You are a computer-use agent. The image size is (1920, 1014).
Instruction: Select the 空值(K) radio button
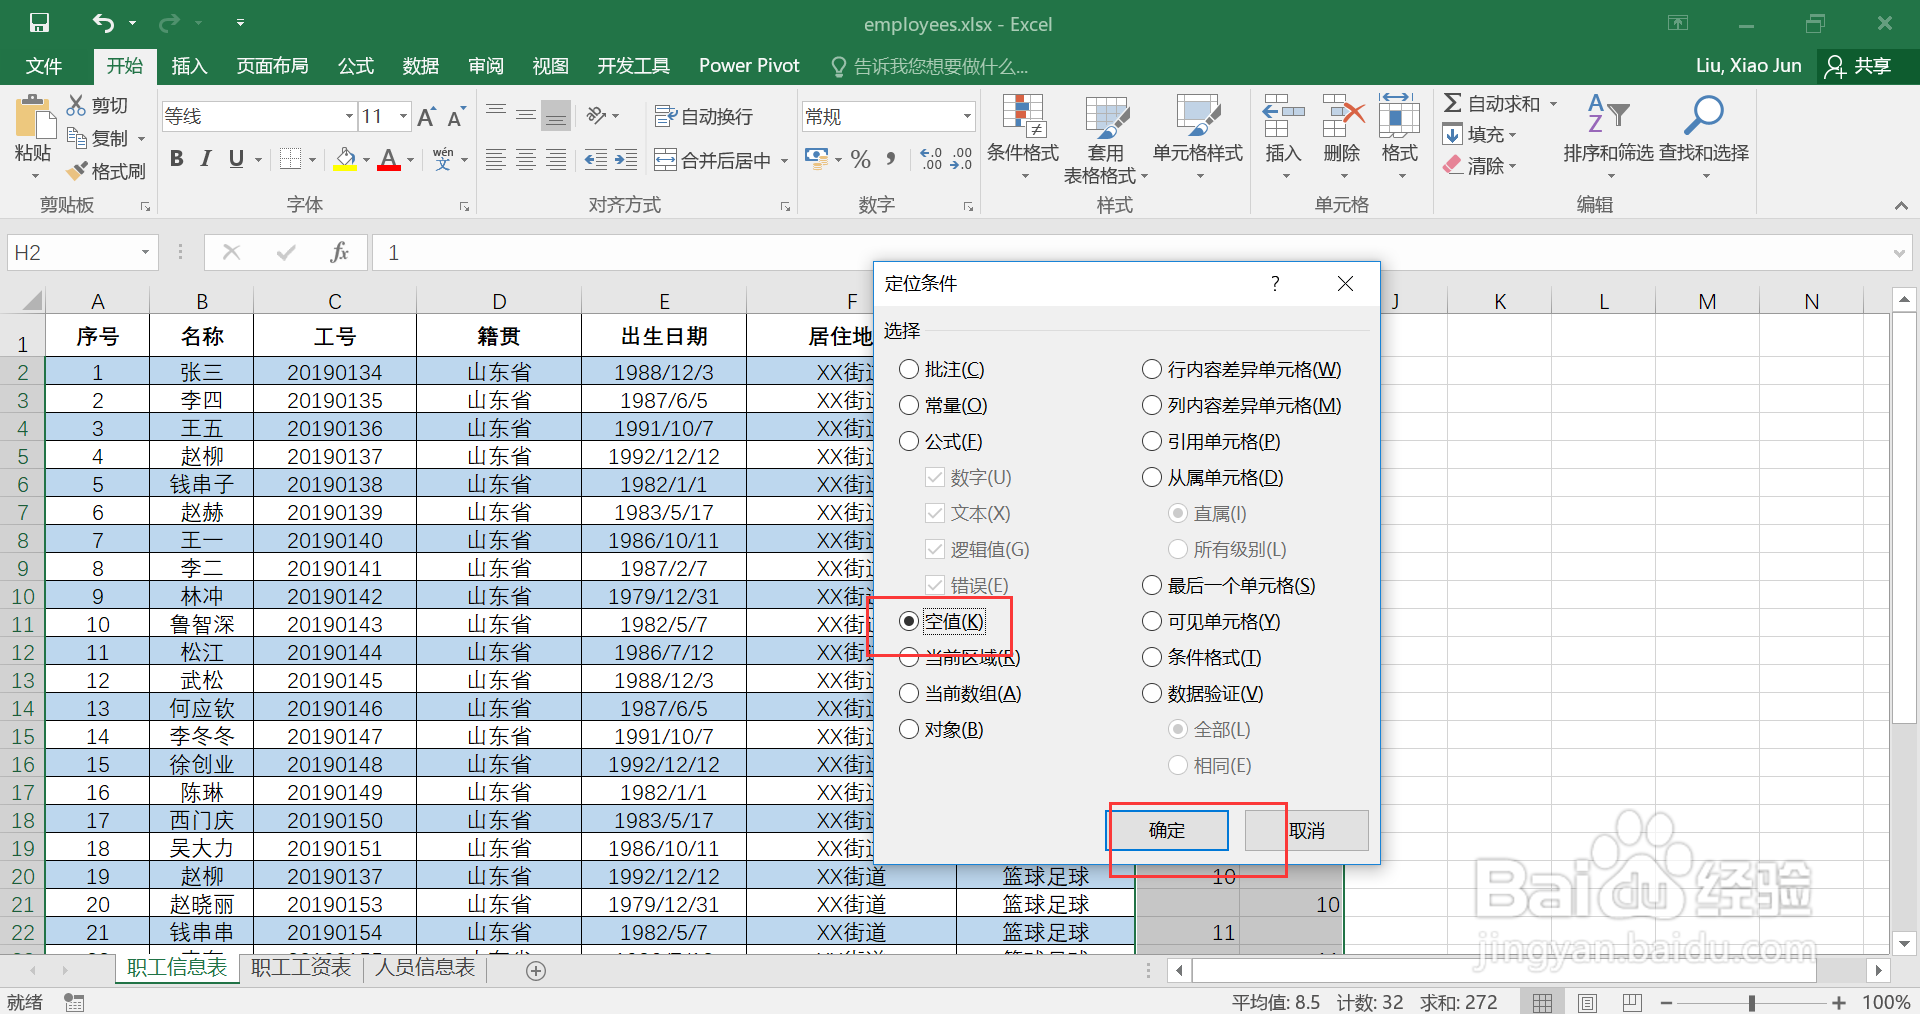click(909, 621)
